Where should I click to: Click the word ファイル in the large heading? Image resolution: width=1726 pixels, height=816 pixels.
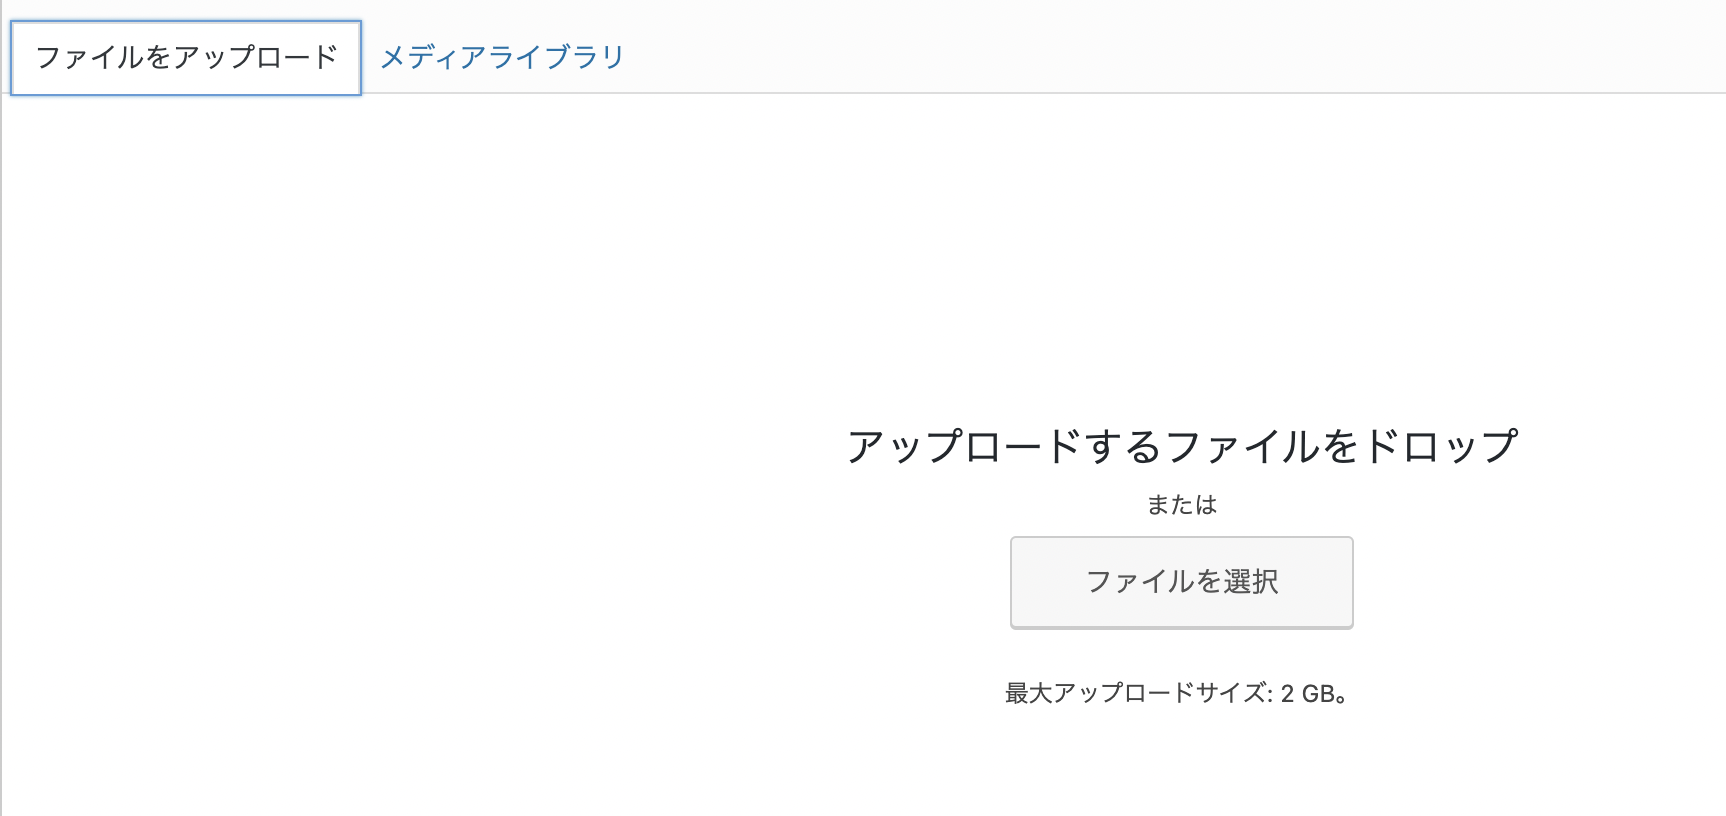coord(1243,446)
